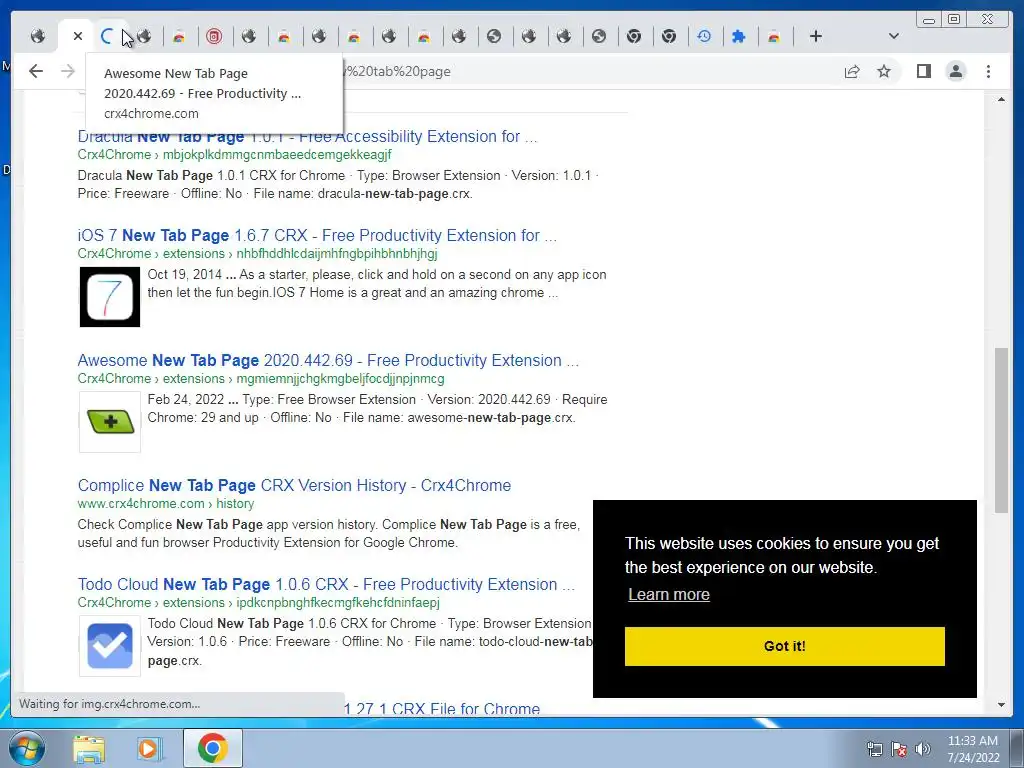This screenshot has width=1024, height=768.
Task: Open the browser side panel
Action: [x=923, y=71]
